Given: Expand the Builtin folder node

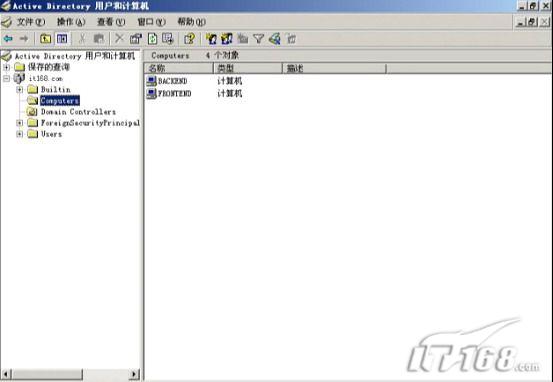Looking at the screenshot, I should (x=20, y=90).
